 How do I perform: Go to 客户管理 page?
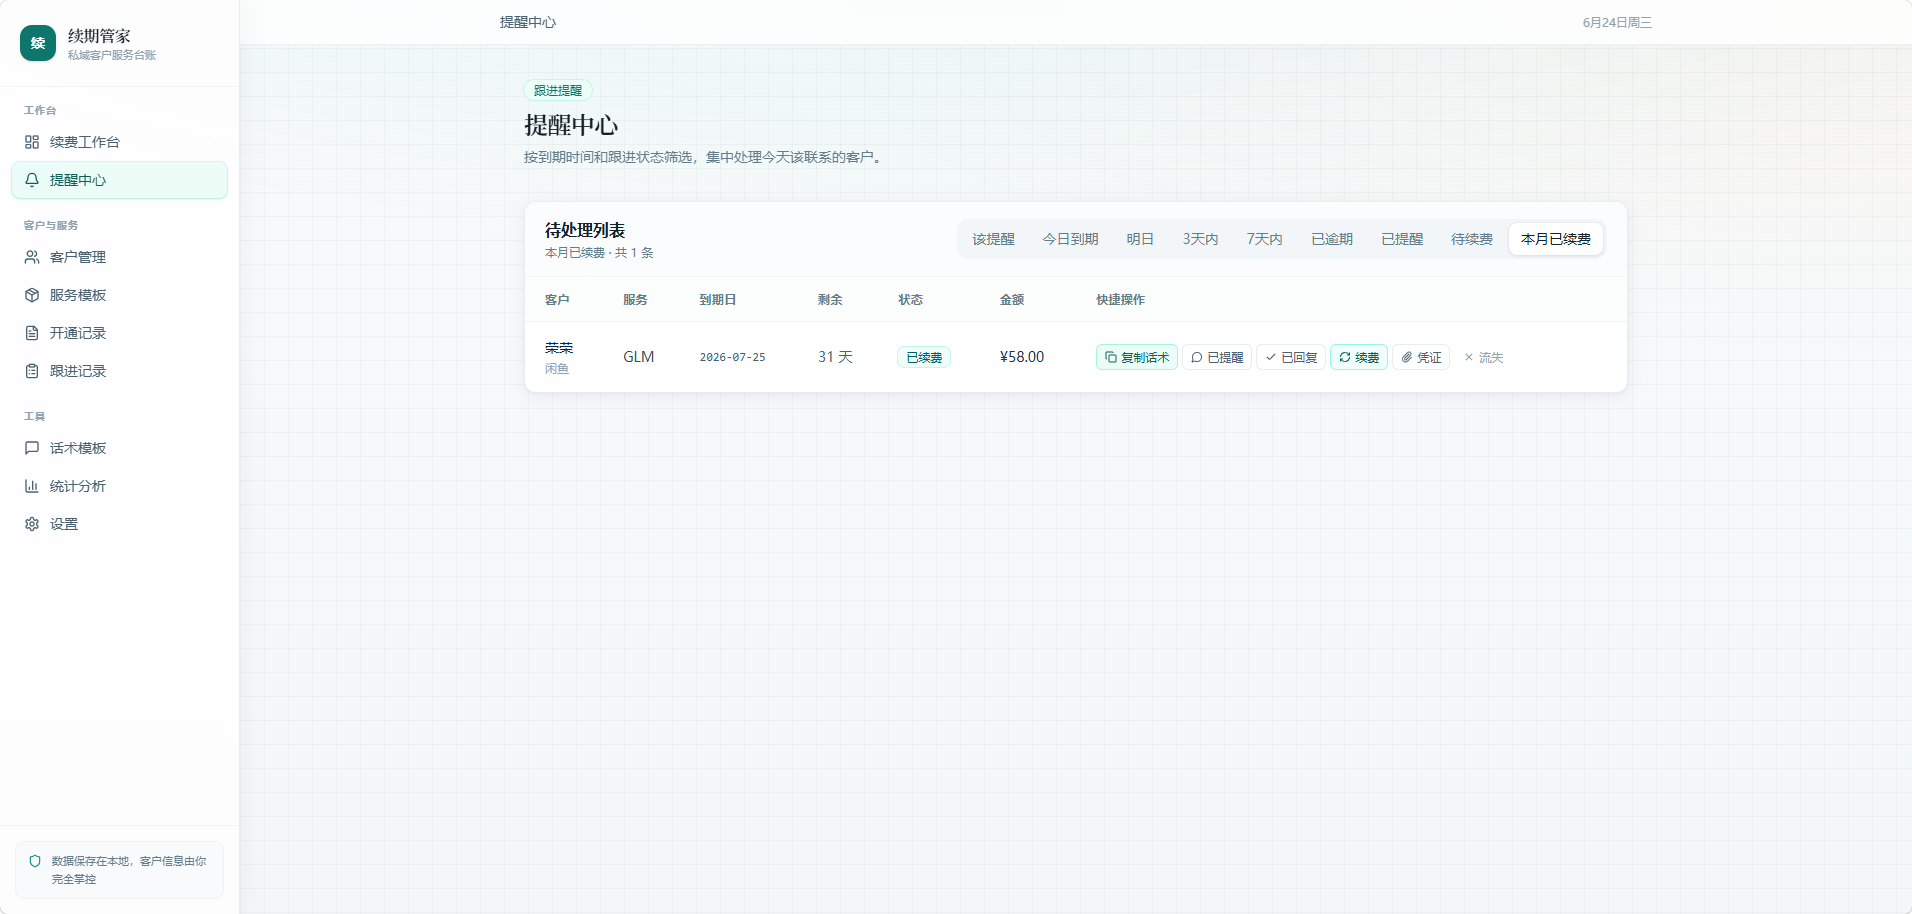coord(119,257)
